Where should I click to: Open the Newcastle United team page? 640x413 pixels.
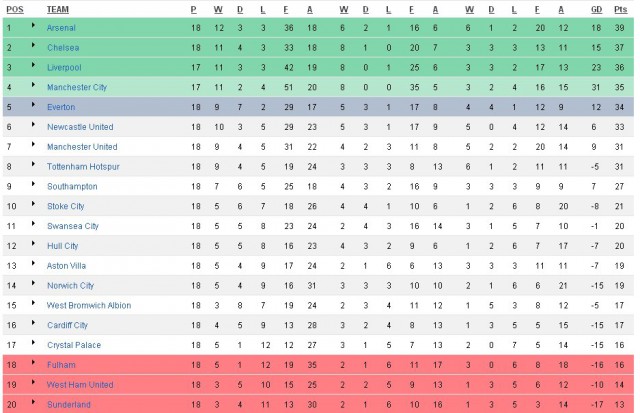tap(80, 127)
